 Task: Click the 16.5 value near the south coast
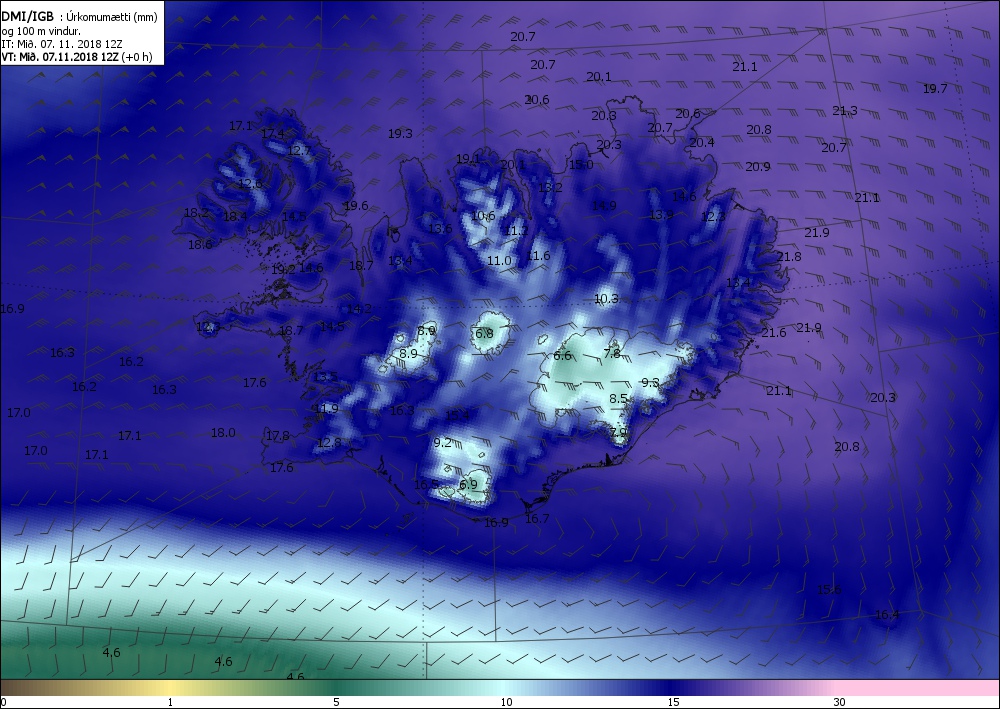[426, 485]
